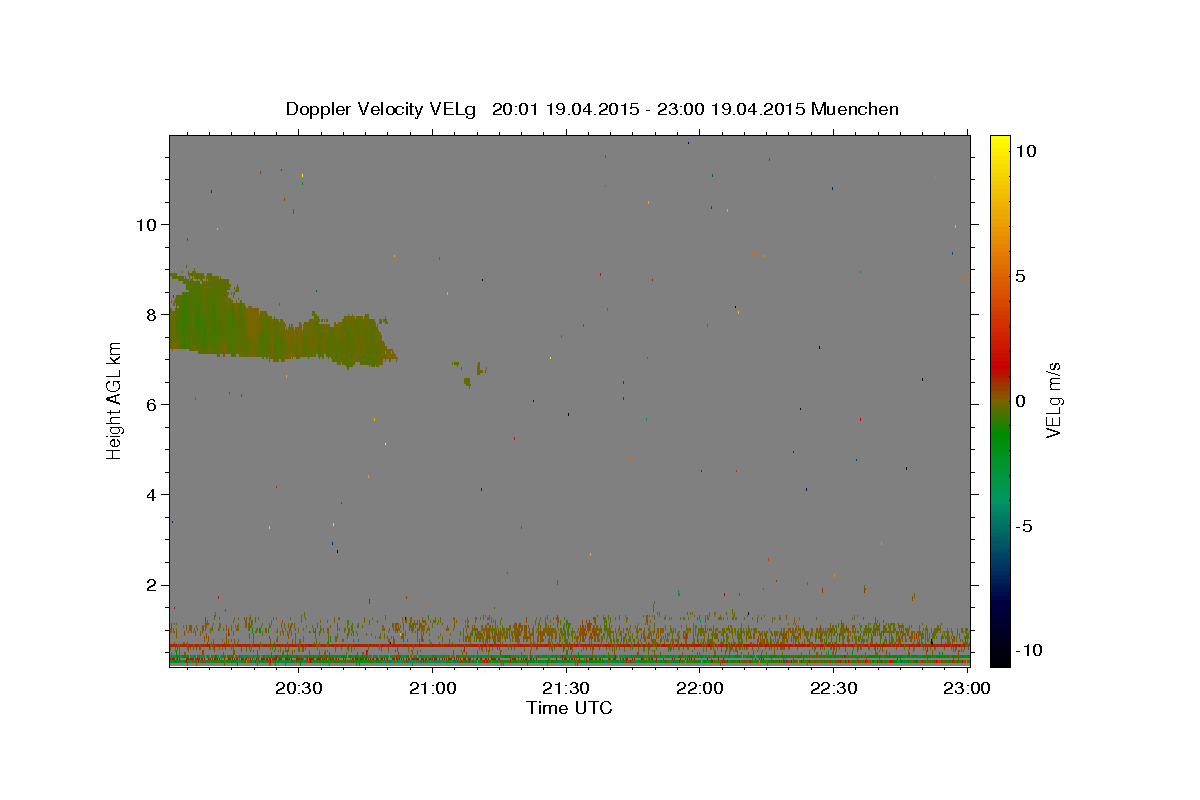Click the colorbar label 0
This screenshot has height=800, width=1200.
pyautogui.click(x=1020, y=401)
